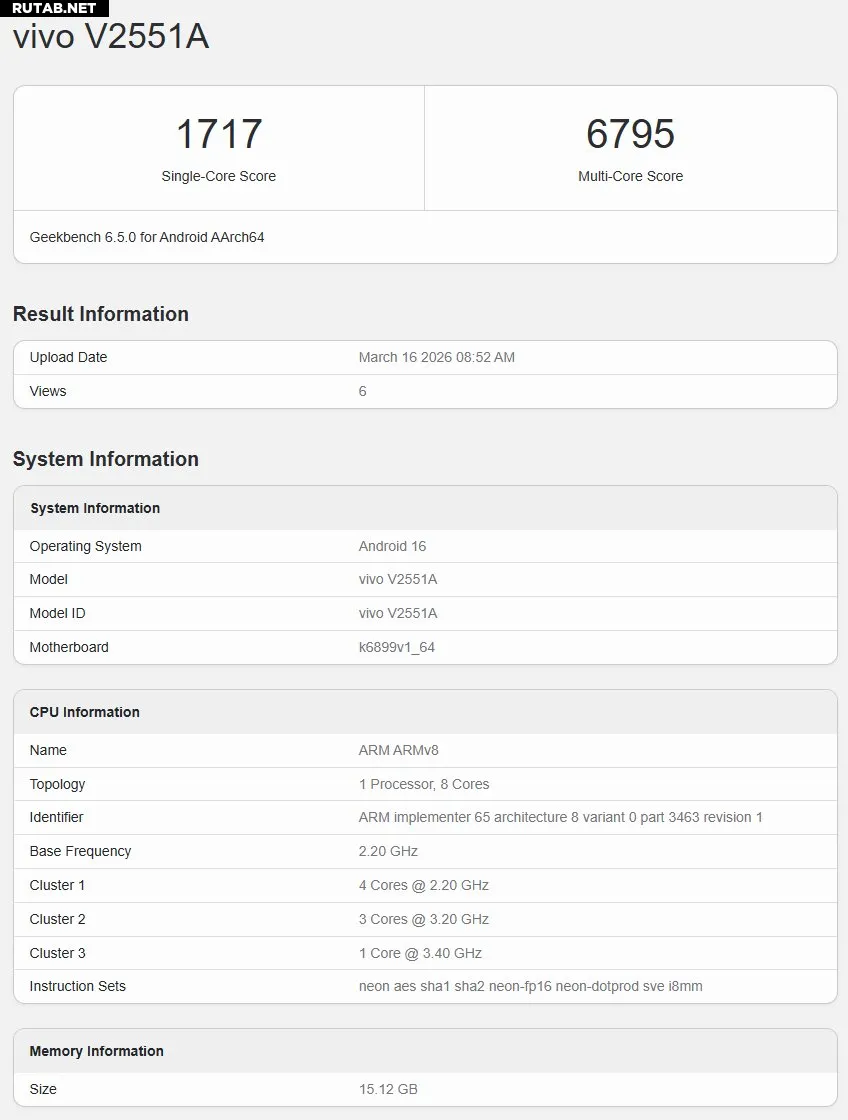
Task: Click the single-core score 1717
Action: pos(218,134)
